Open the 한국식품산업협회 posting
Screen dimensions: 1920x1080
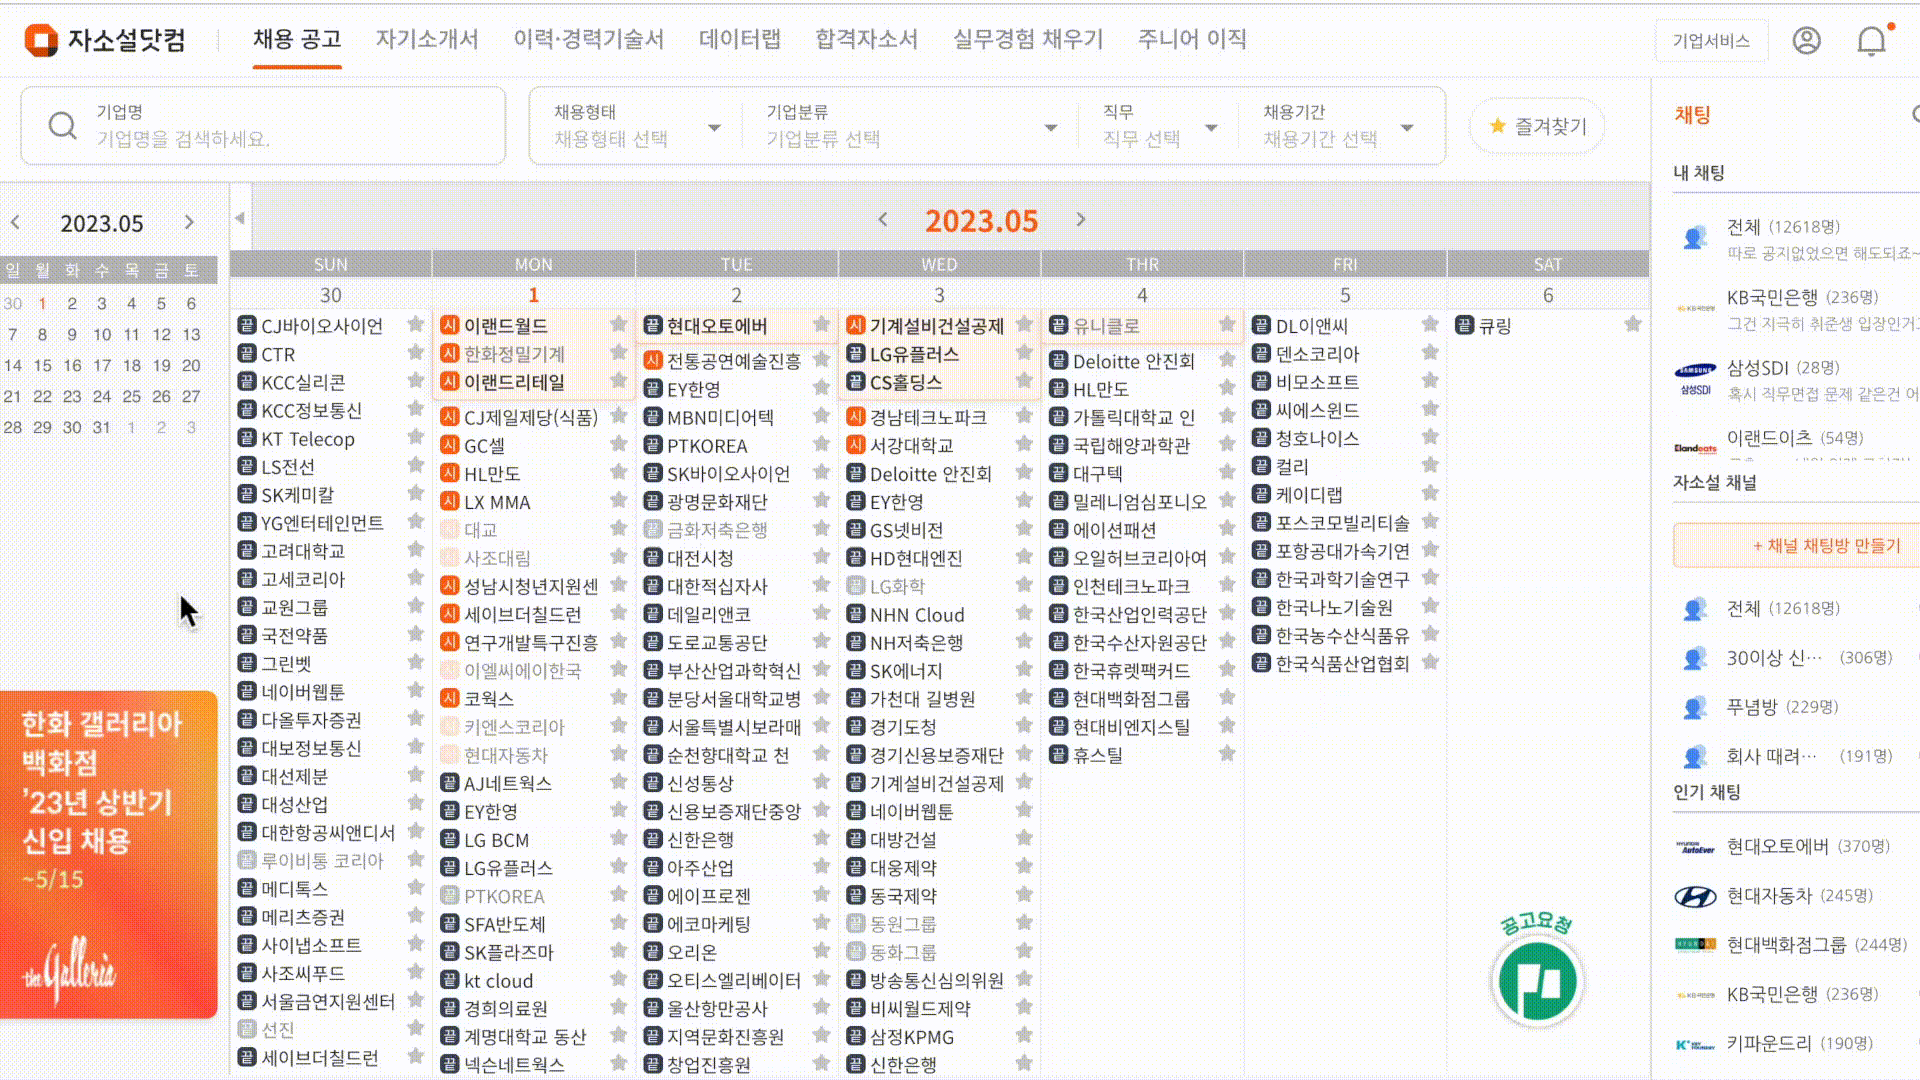coord(1343,663)
